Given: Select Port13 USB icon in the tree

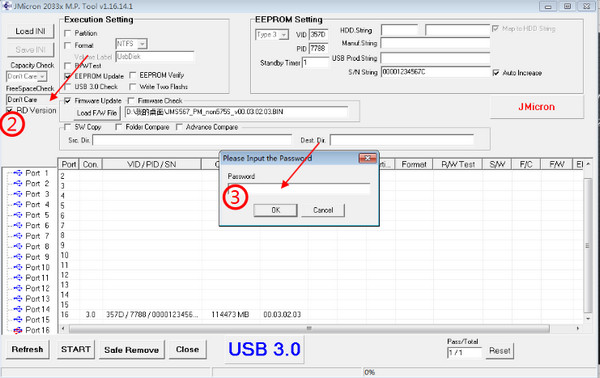Looking at the screenshot, I should click(18, 299).
